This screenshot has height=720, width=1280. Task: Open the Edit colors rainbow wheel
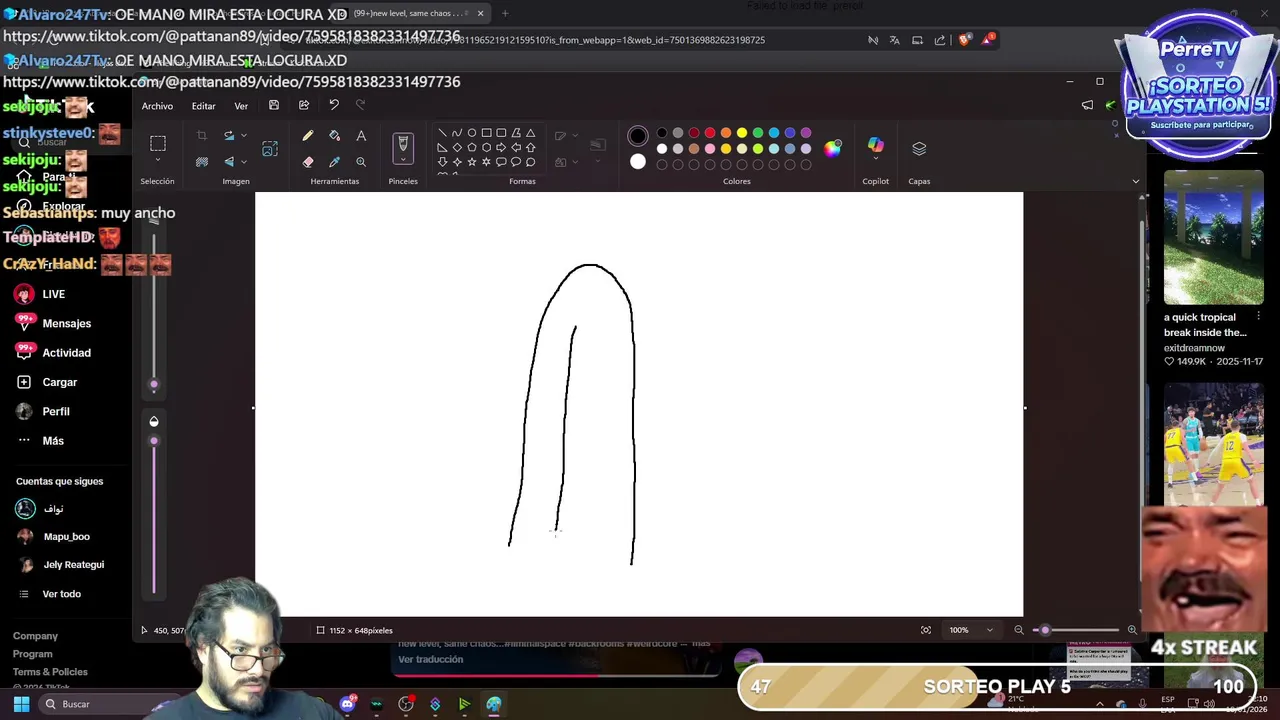pos(833,149)
